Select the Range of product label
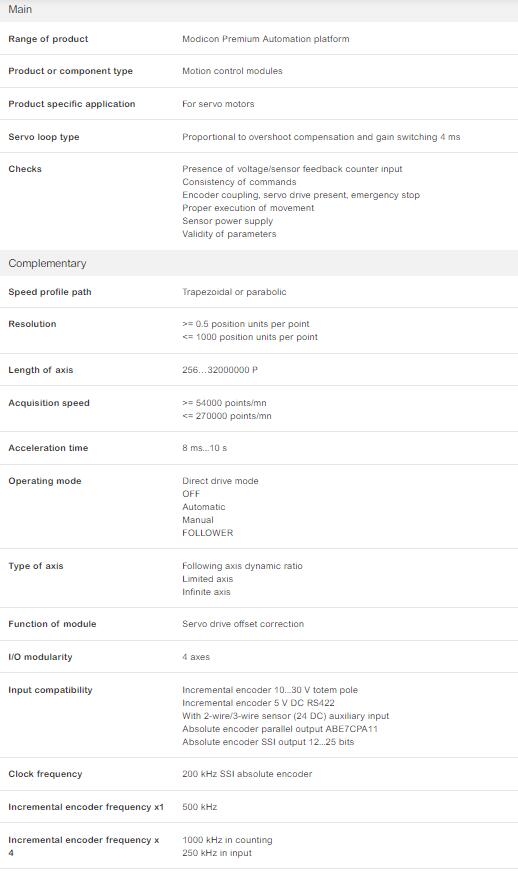 point(48,39)
